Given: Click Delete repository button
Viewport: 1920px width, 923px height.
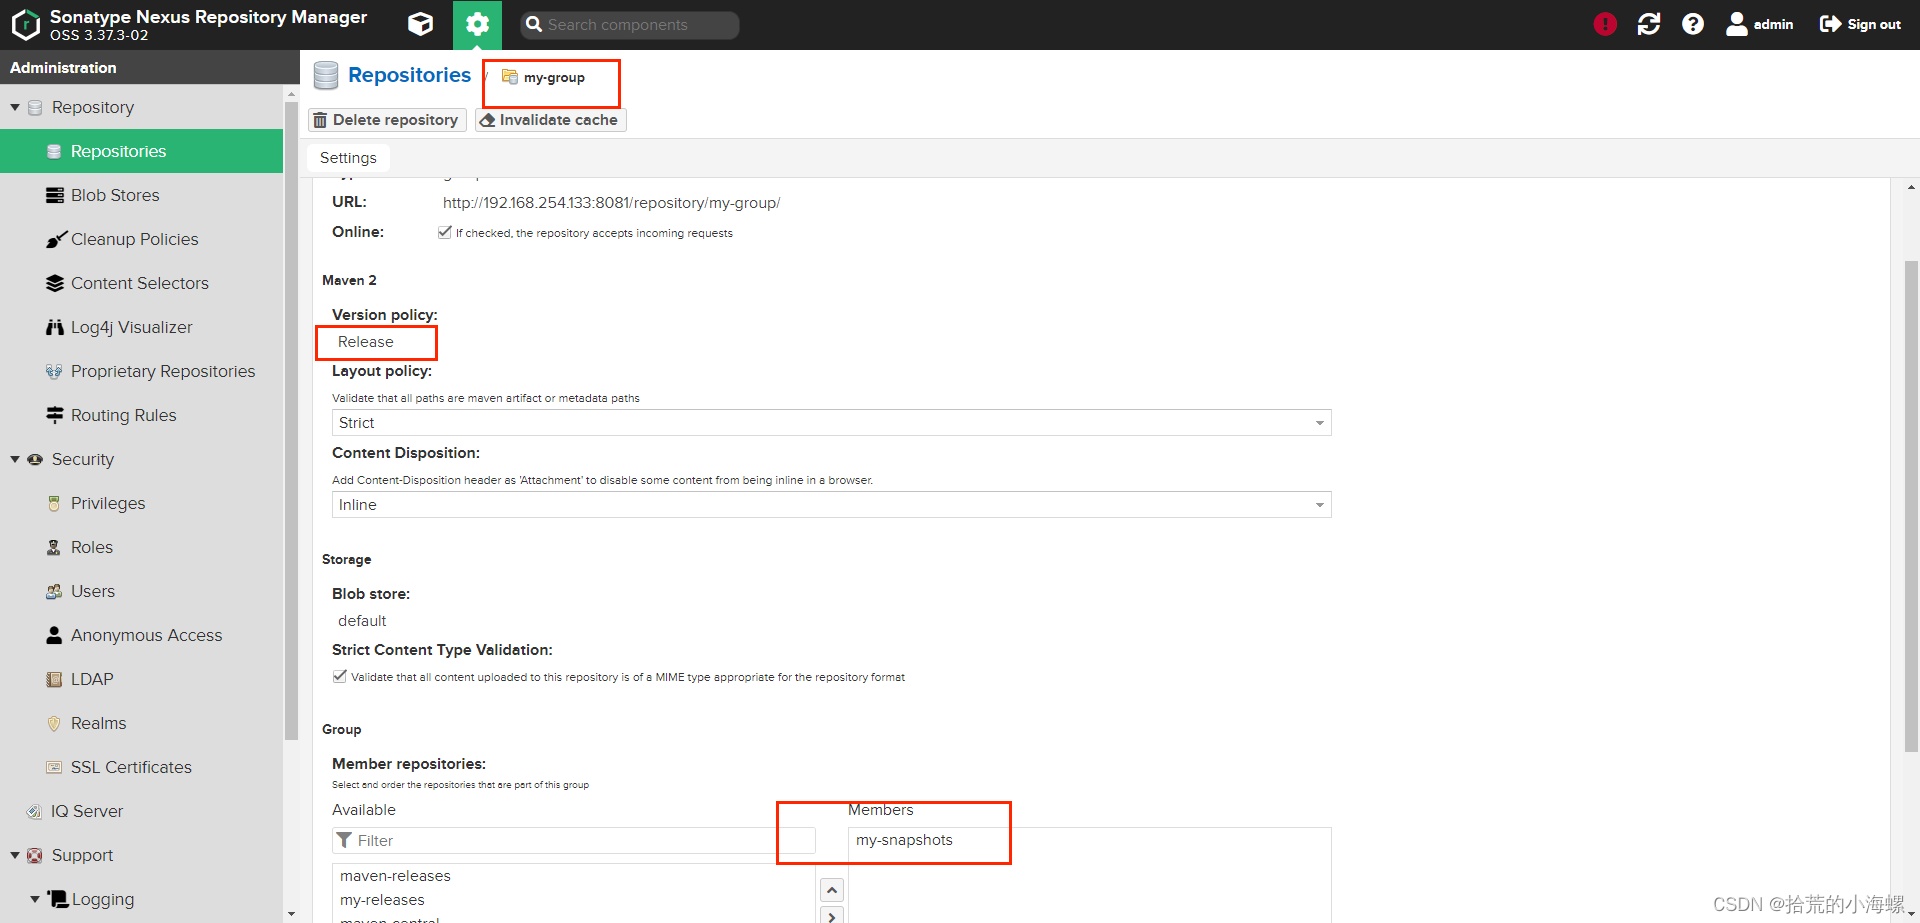Looking at the screenshot, I should 387,120.
